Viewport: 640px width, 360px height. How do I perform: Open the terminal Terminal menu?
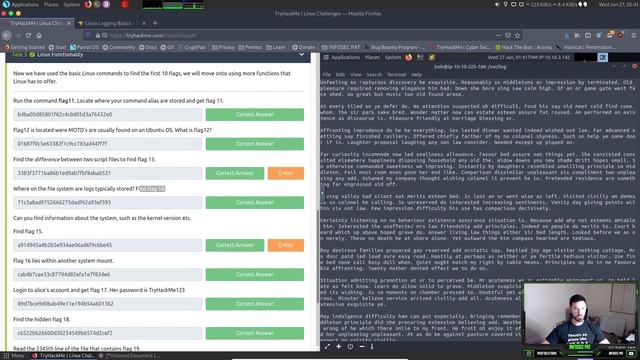[x=396, y=75]
